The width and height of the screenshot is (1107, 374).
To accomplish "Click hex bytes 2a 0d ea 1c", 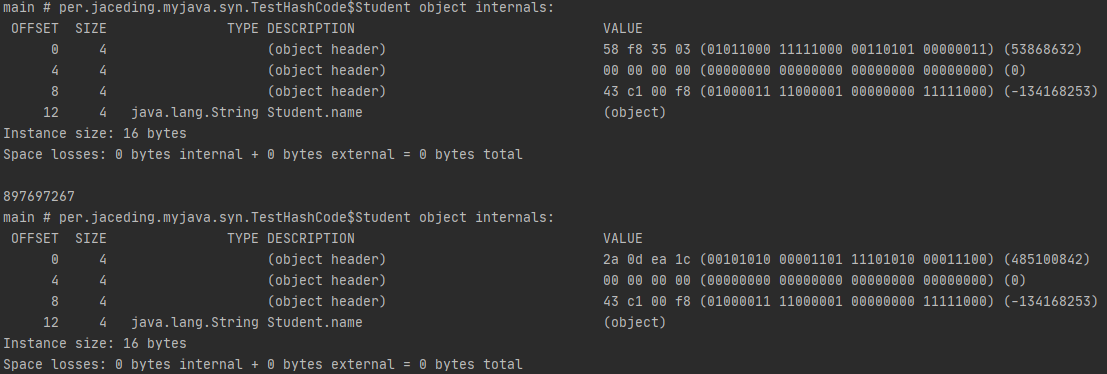I will pyautogui.click(x=647, y=259).
